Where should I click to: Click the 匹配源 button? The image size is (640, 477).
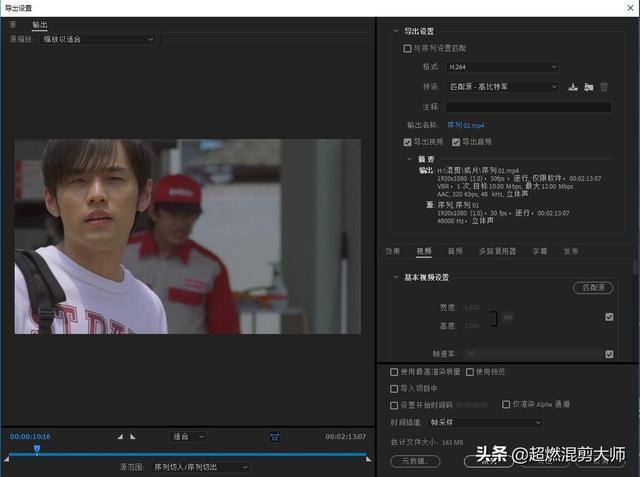593,288
